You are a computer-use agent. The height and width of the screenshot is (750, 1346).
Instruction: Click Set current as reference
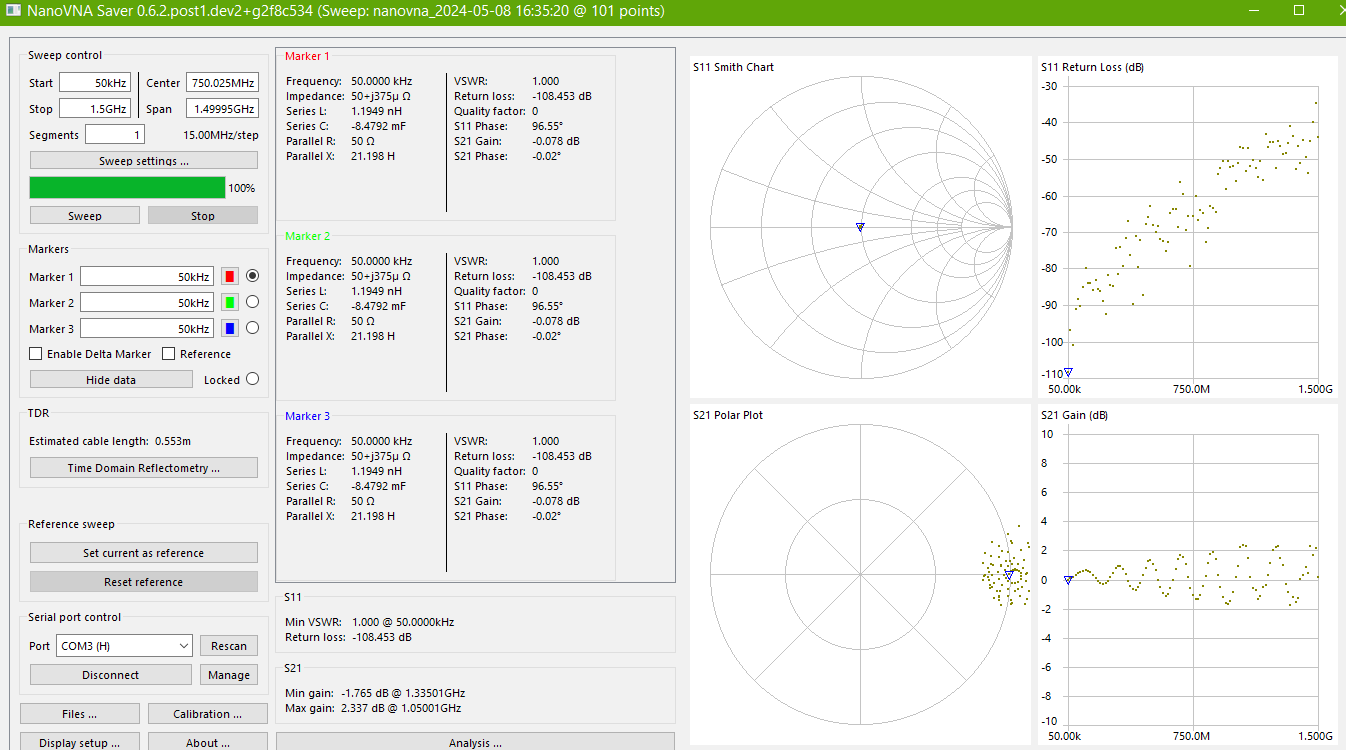coord(144,553)
